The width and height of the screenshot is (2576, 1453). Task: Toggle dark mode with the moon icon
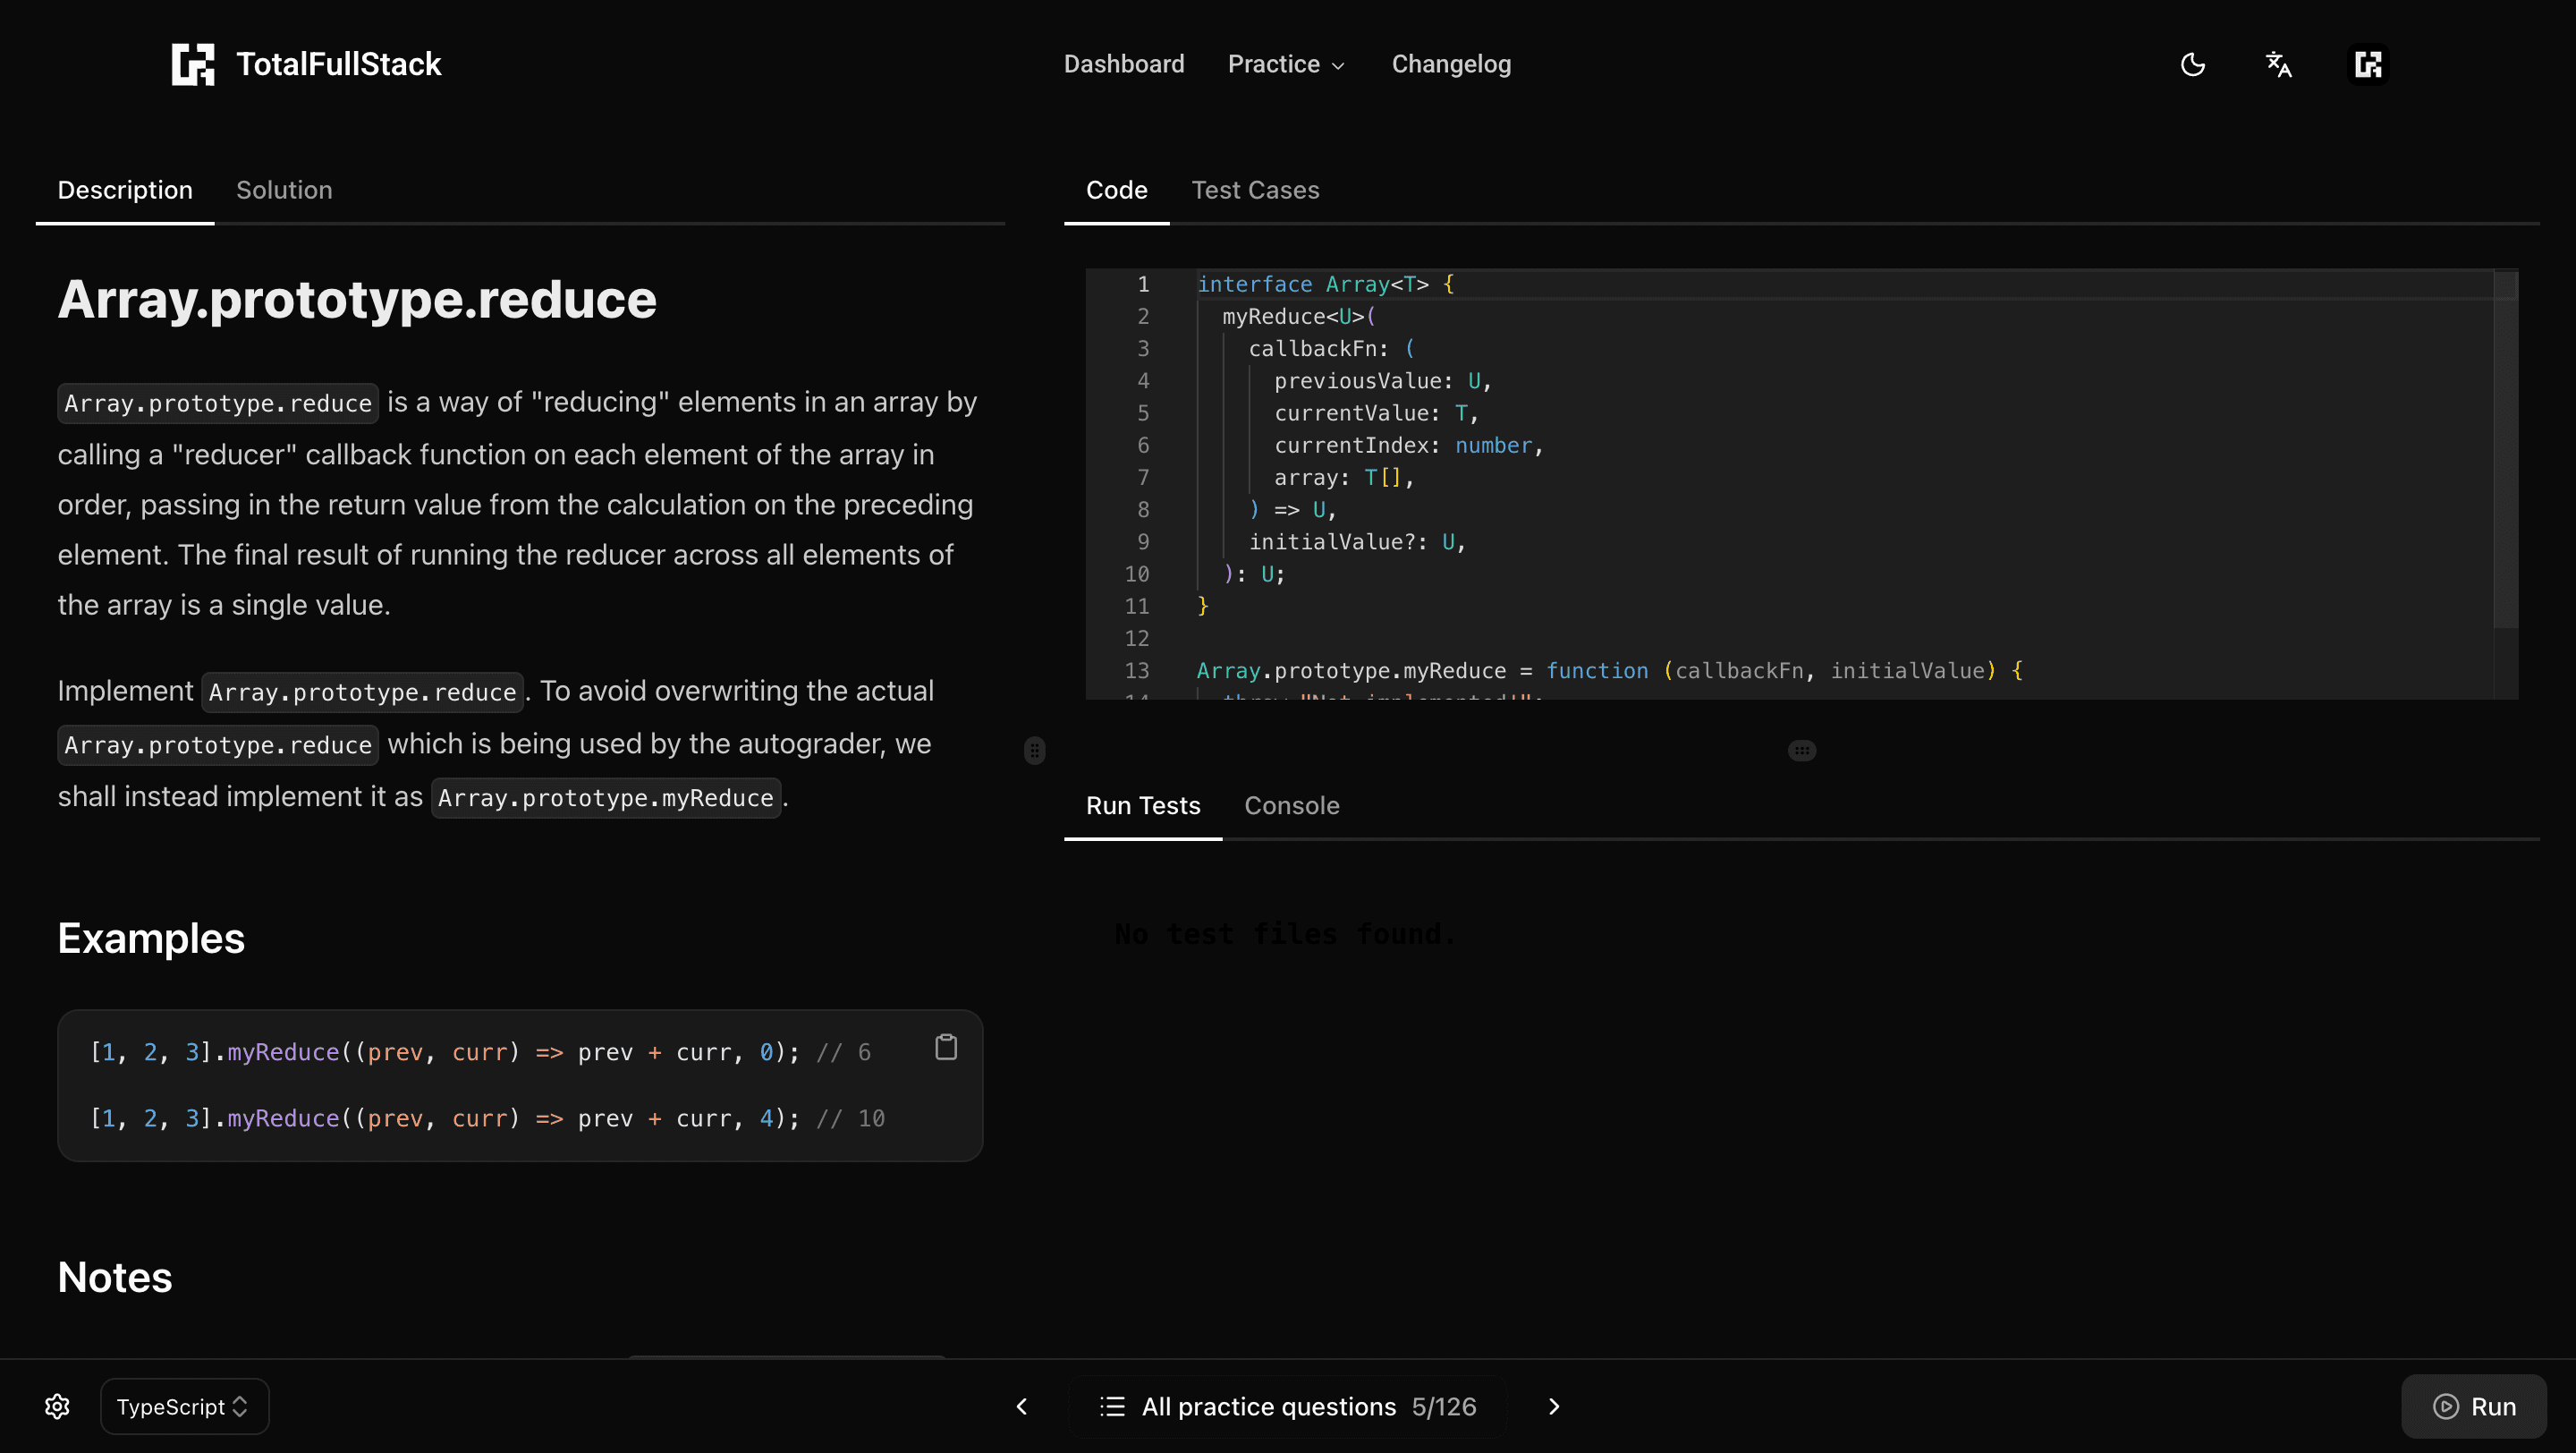pos(2192,64)
